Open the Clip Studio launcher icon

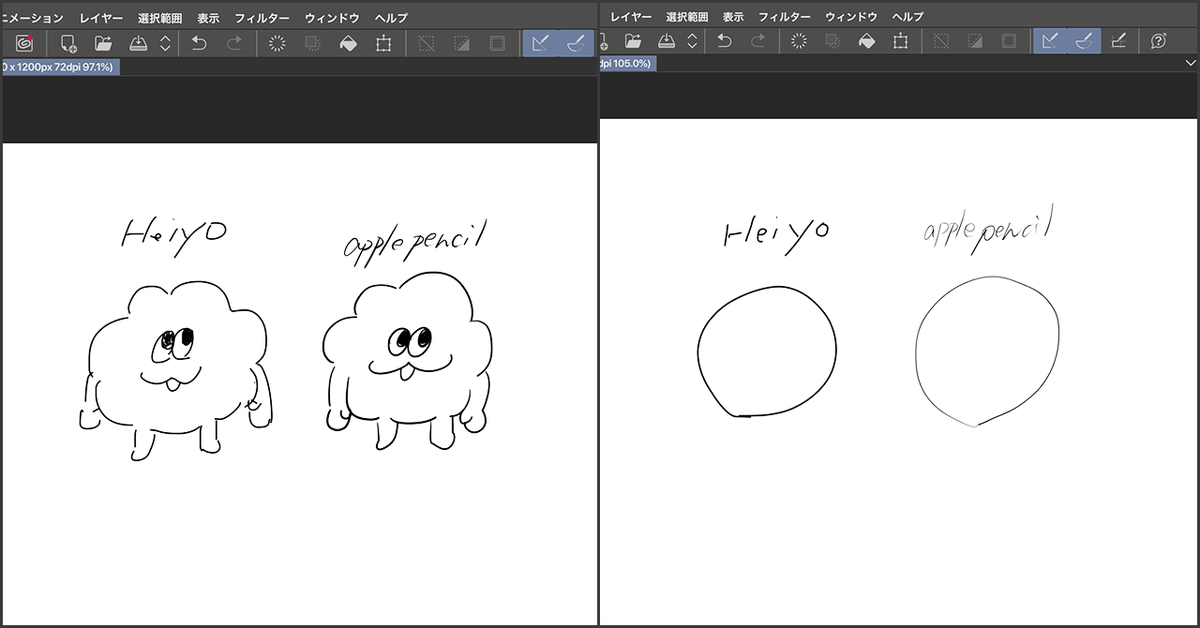point(24,43)
